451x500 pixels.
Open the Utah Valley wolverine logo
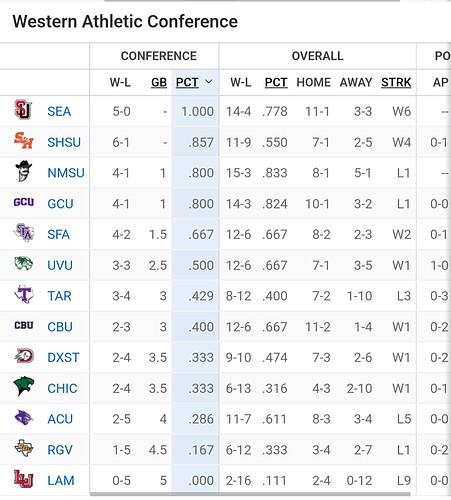tap(24, 263)
